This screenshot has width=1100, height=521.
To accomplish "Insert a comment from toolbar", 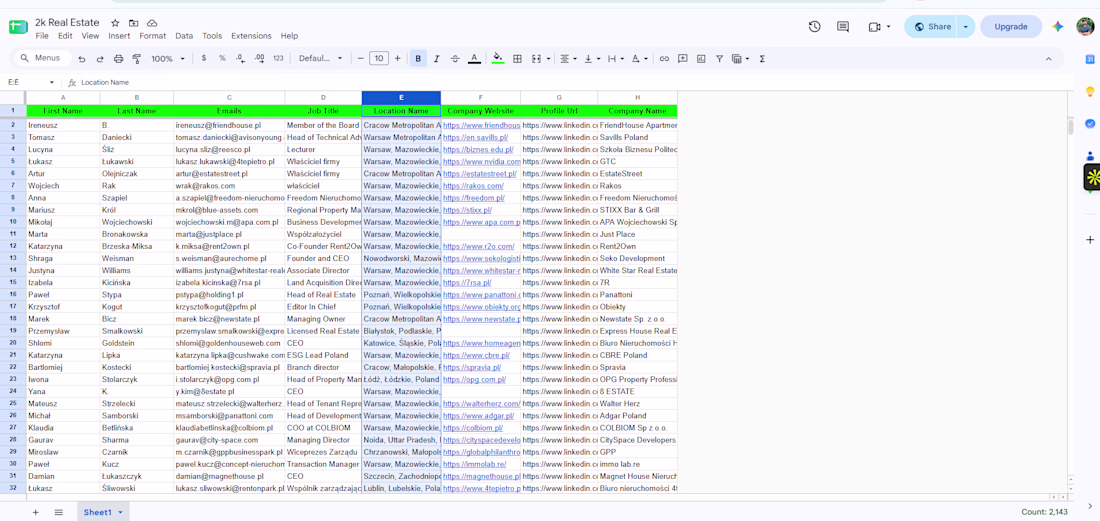I will [x=683, y=59].
